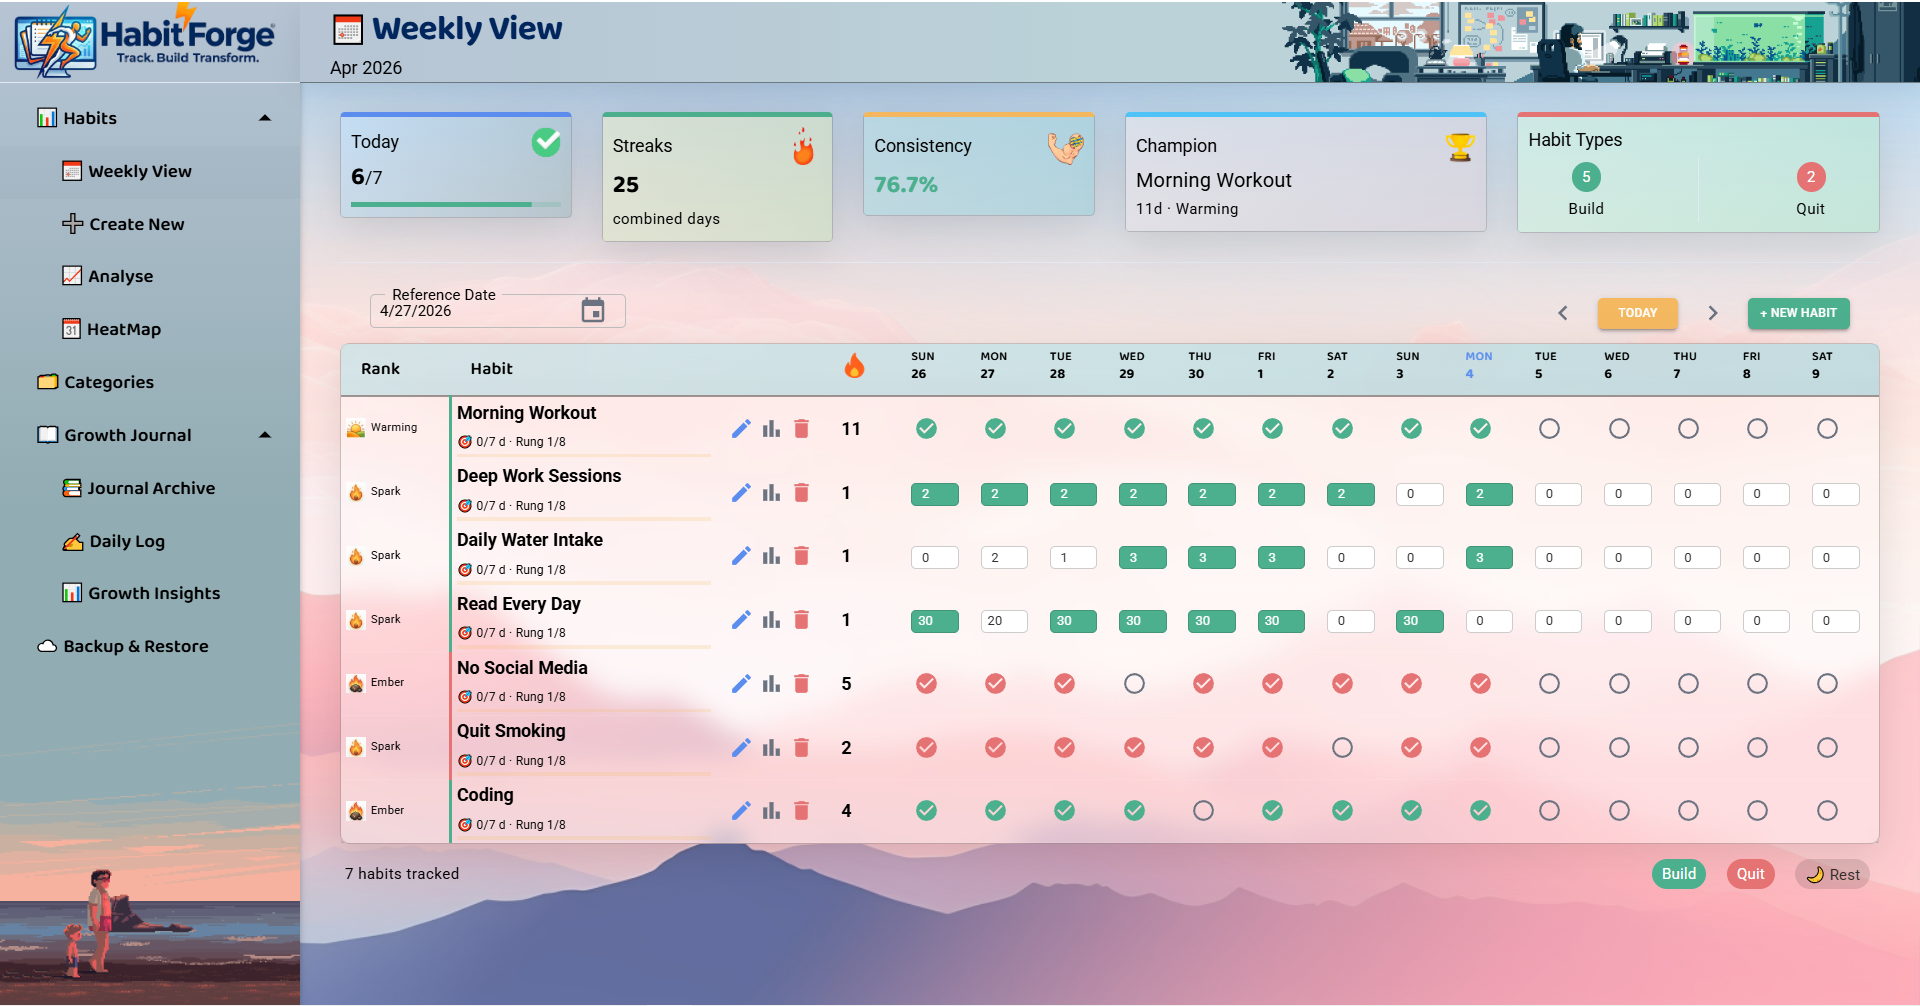Viewport: 1920px width, 1006px height.
Task: Select the Quit legend chip
Action: click(x=1750, y=874)
